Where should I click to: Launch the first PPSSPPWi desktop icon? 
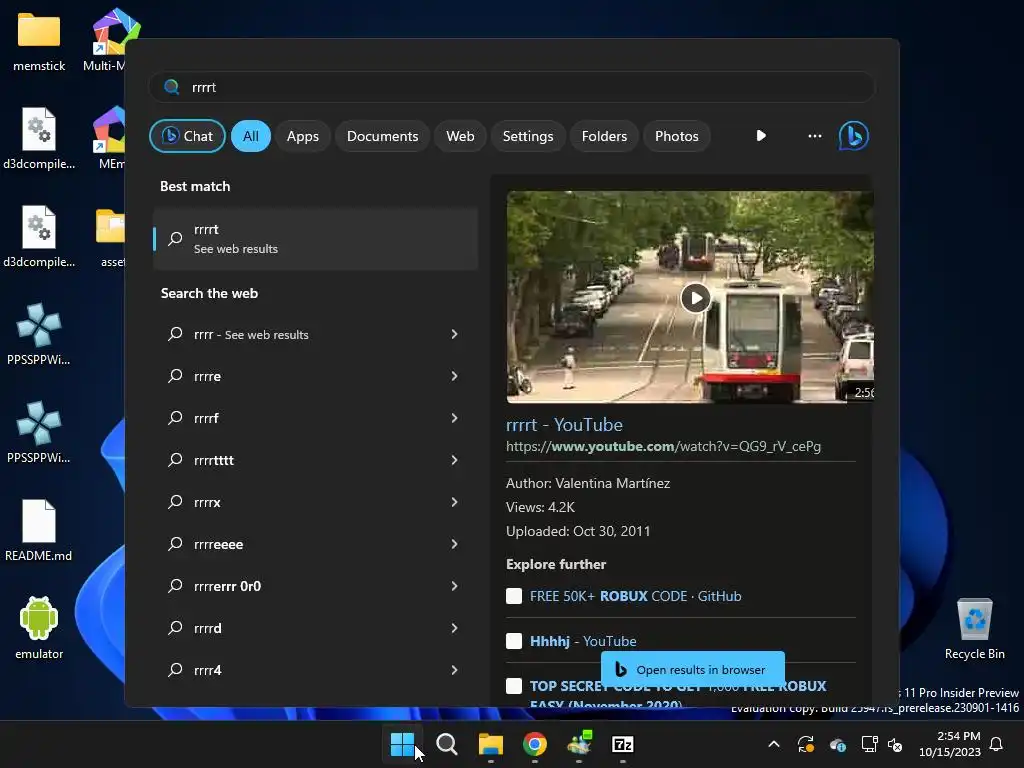click(x=39, y=334)
